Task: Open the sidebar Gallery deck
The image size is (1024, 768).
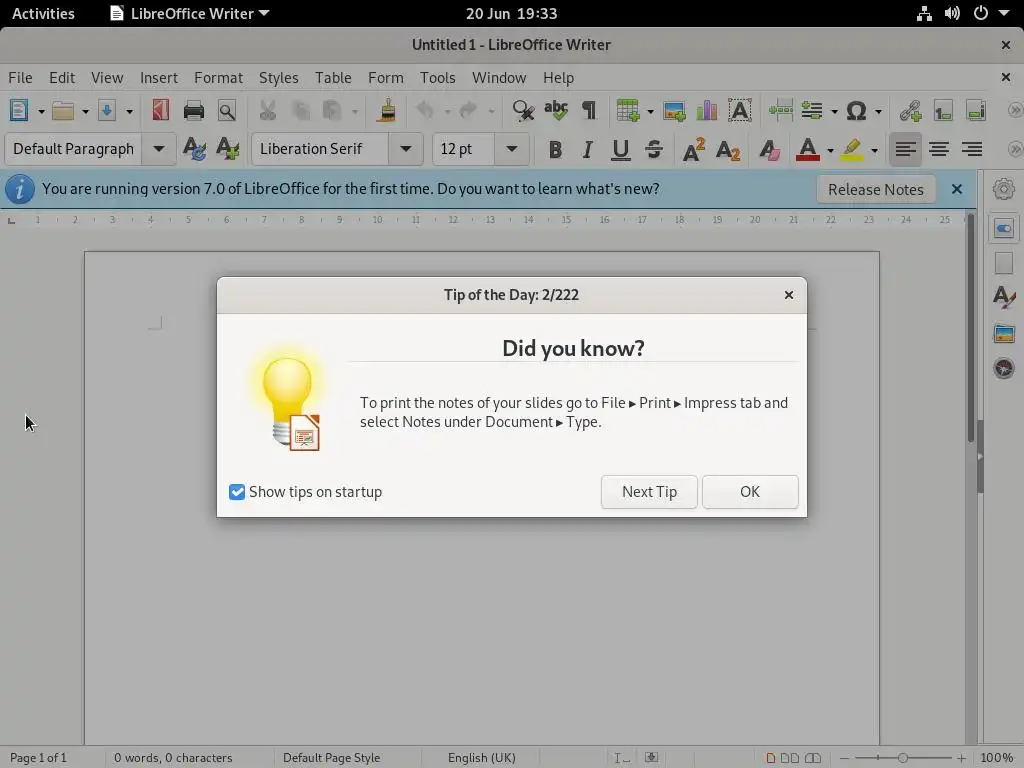Action: (x=1004, y=334)
